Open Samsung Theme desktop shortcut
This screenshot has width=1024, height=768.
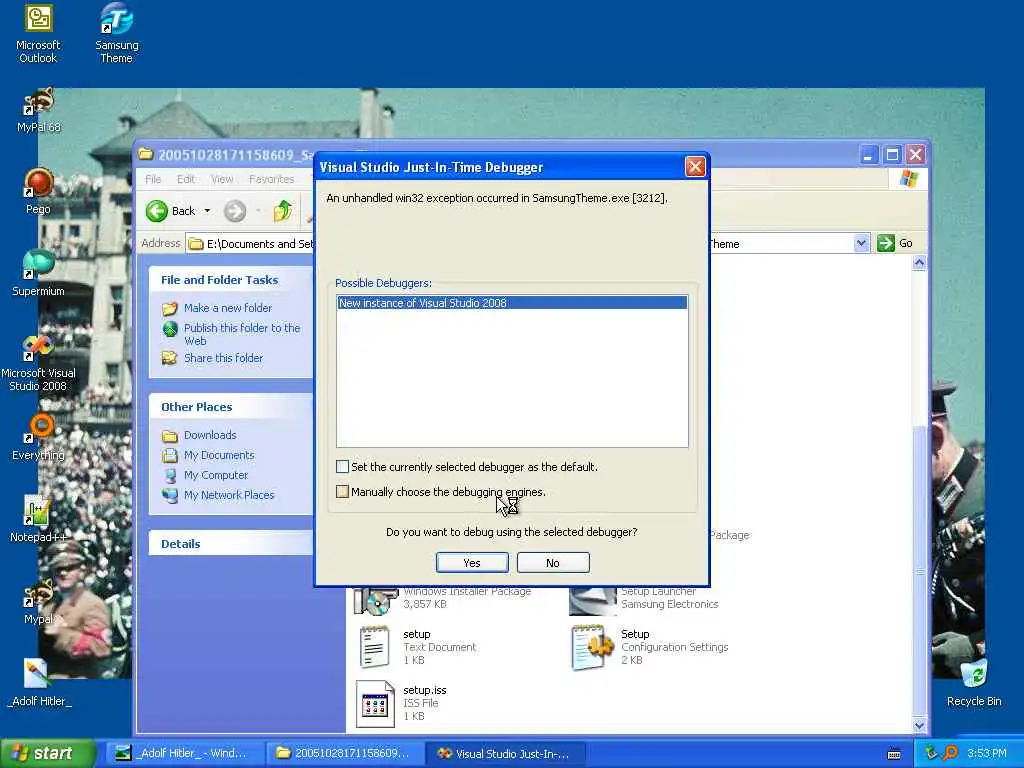coord(116,34)
